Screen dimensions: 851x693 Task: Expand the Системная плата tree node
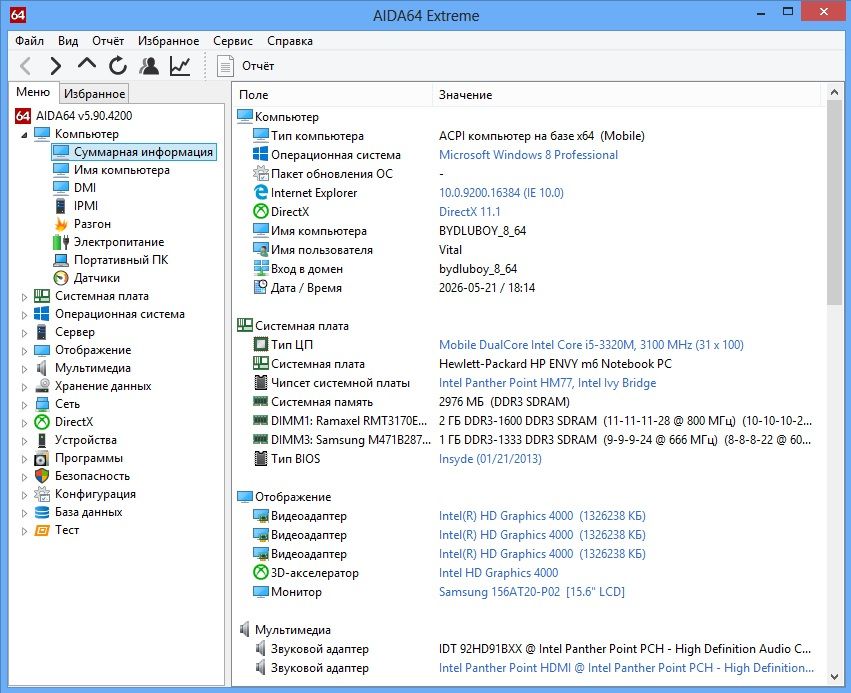(x=24, y=297)
